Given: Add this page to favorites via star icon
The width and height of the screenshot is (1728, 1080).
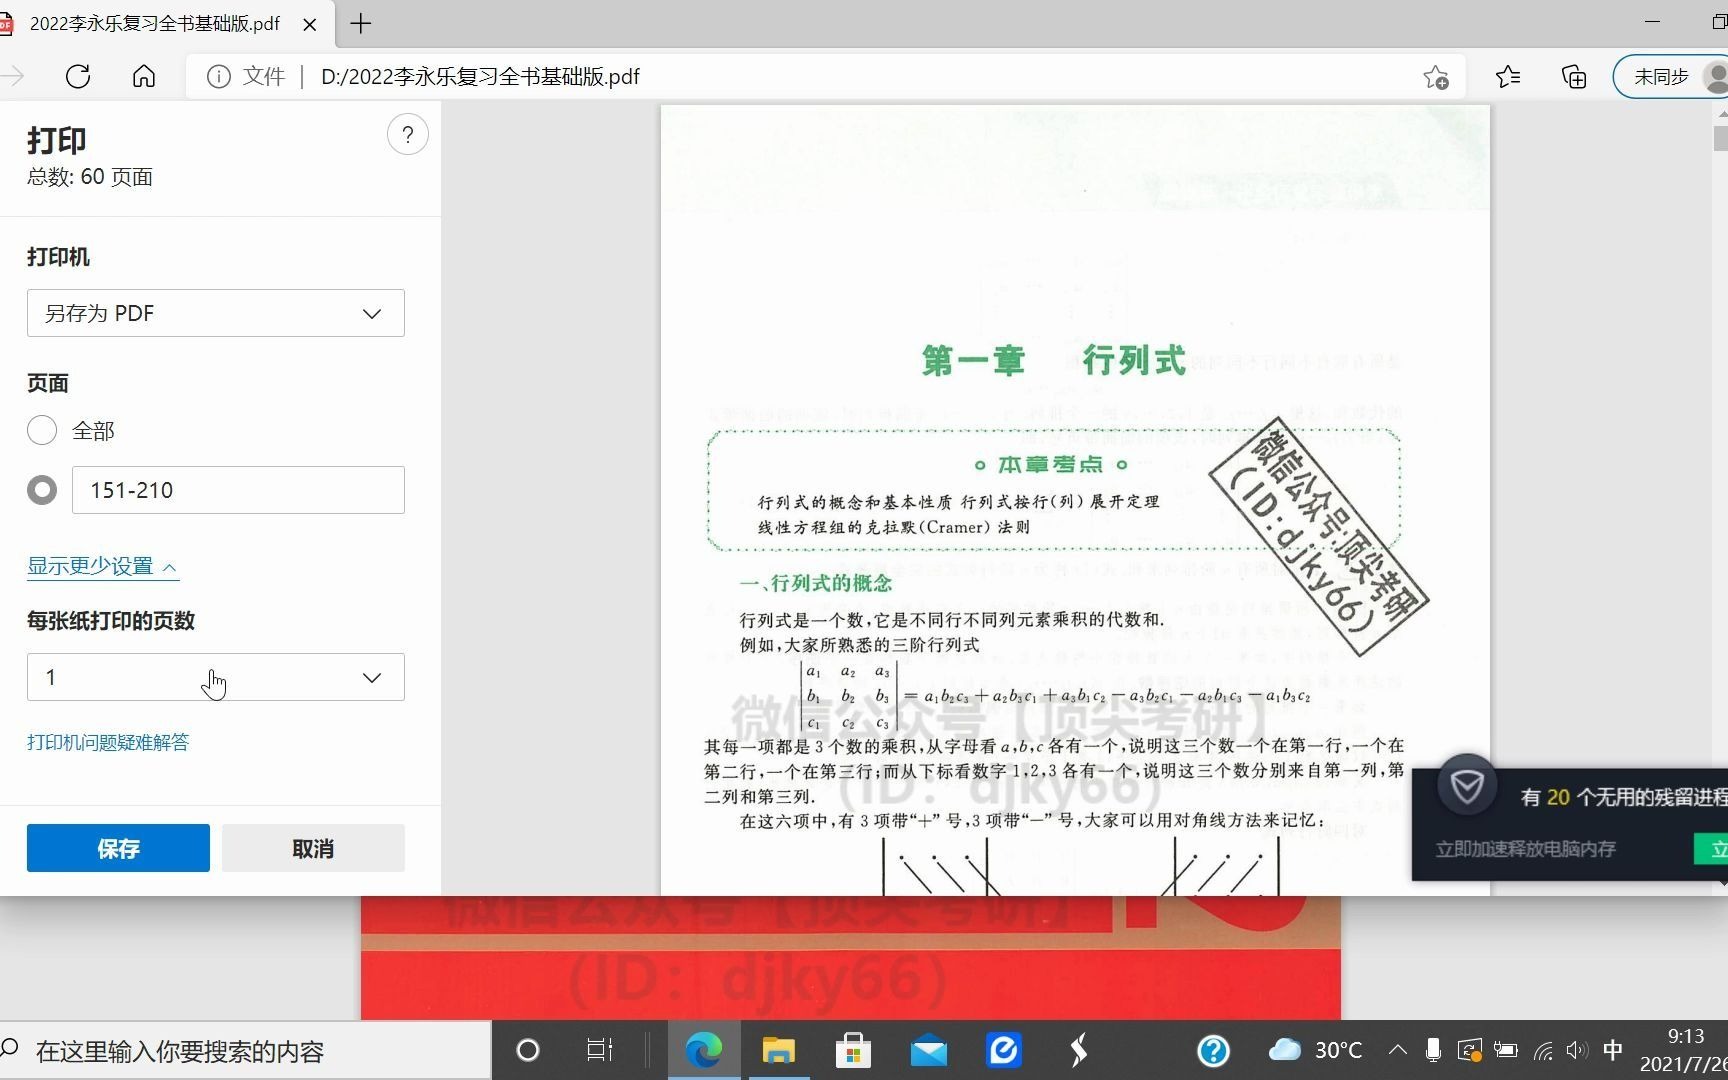Looking at the screenshot, I should (x=1437, y=76).
